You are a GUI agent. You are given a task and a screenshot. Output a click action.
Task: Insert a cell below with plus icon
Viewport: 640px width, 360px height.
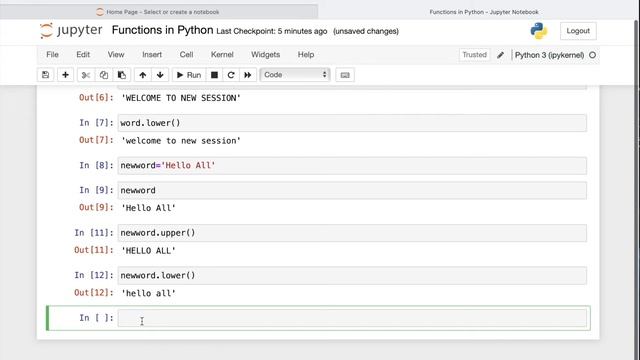pos(65,75)
